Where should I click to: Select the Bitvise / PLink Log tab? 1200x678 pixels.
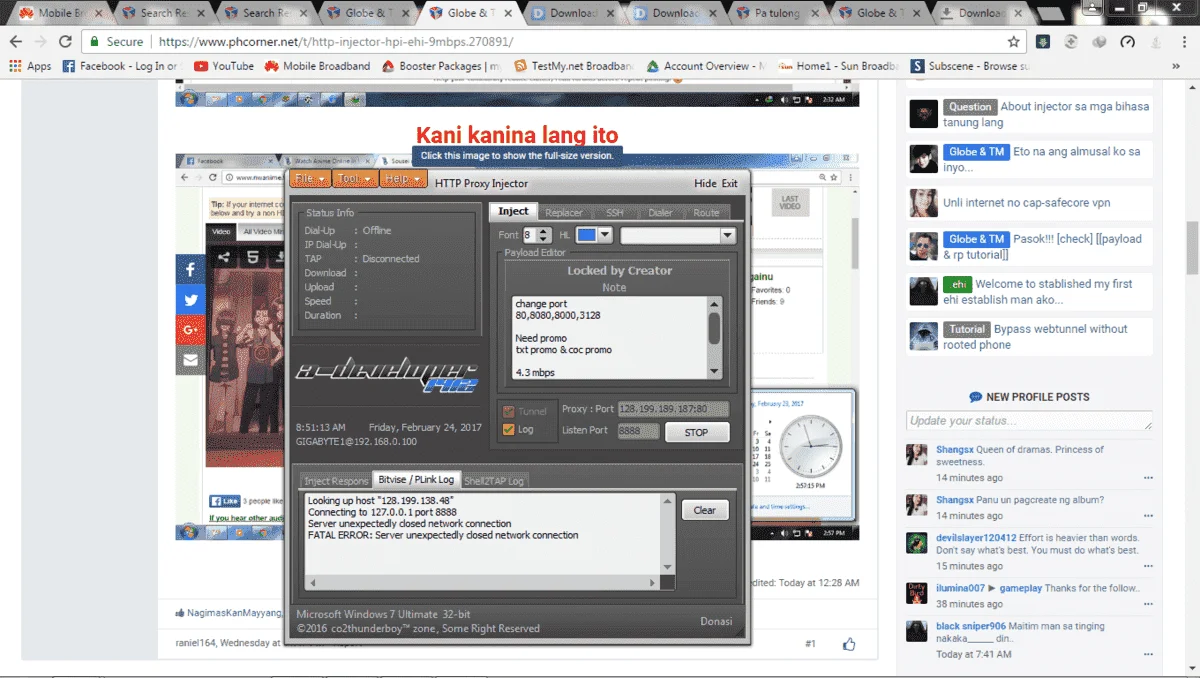(416, 480)
